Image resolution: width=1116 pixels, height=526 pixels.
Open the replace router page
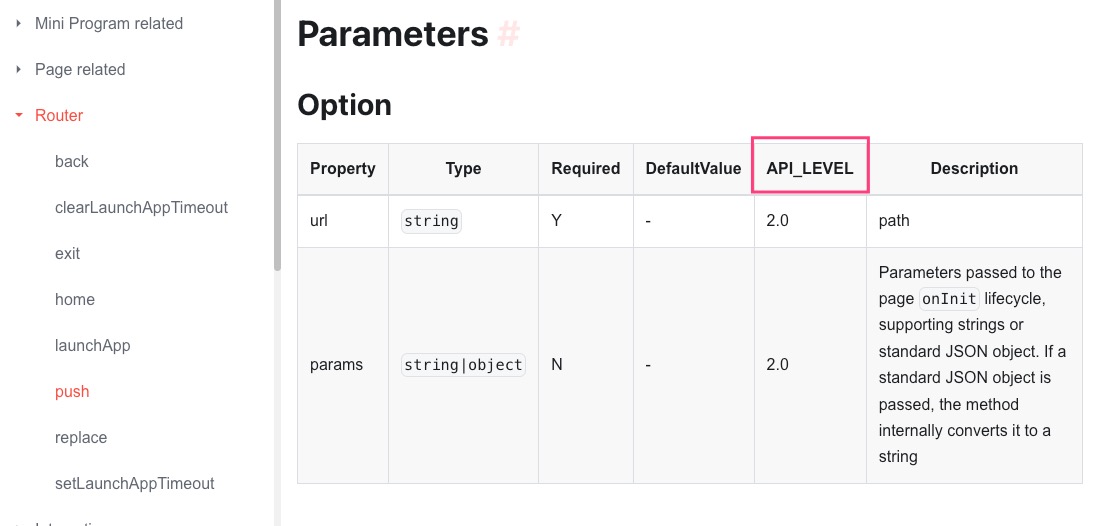tap(81, 437)
